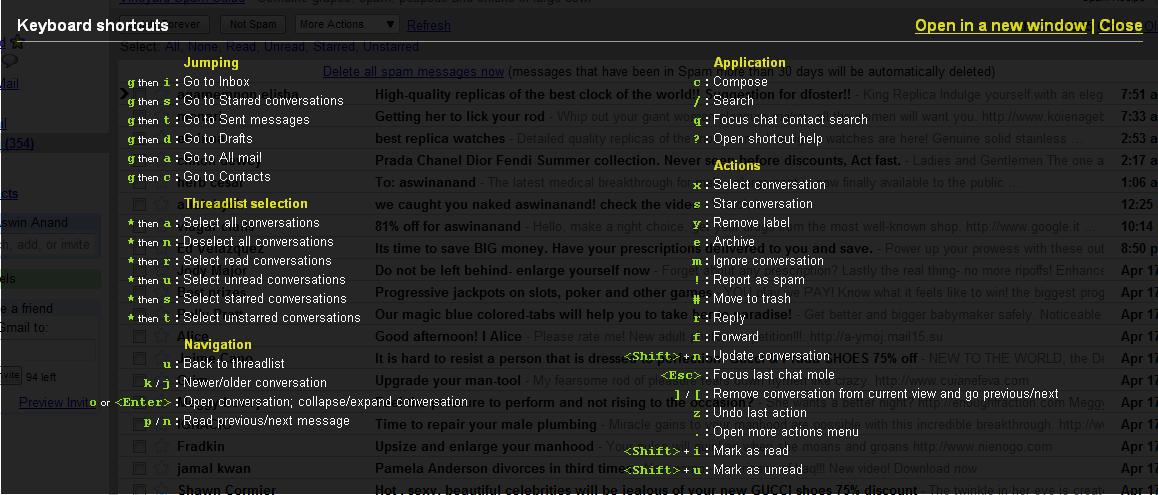
Task: Tick checkbox for jamal kwan's message
Action: [x=139, y=469]
